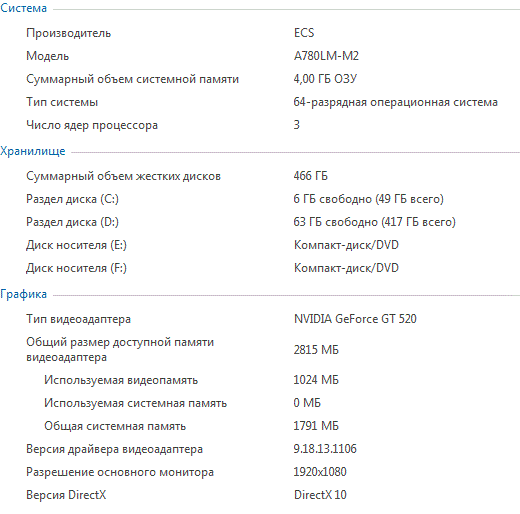Click the model value A780LM-M2
The height and width of the screenshot is (514, 520).
(326, 56)
